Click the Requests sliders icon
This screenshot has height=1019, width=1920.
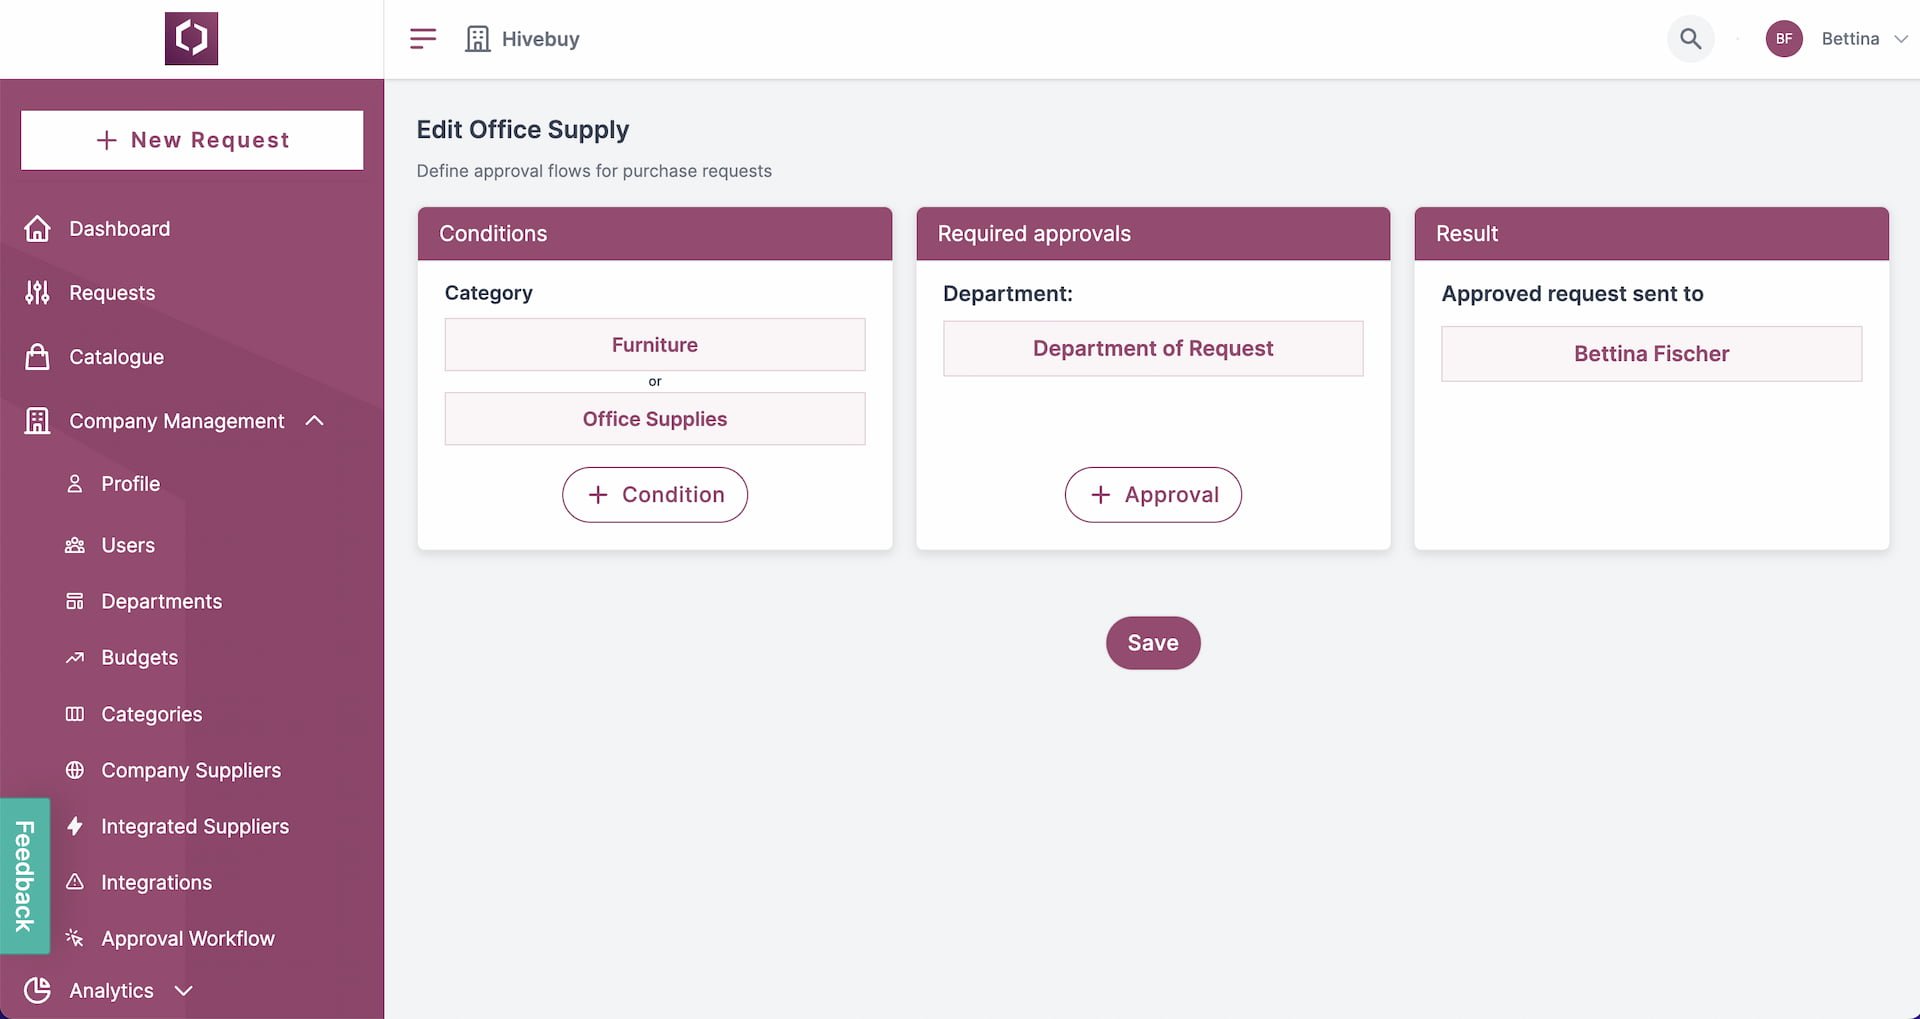tap(37, 293)
